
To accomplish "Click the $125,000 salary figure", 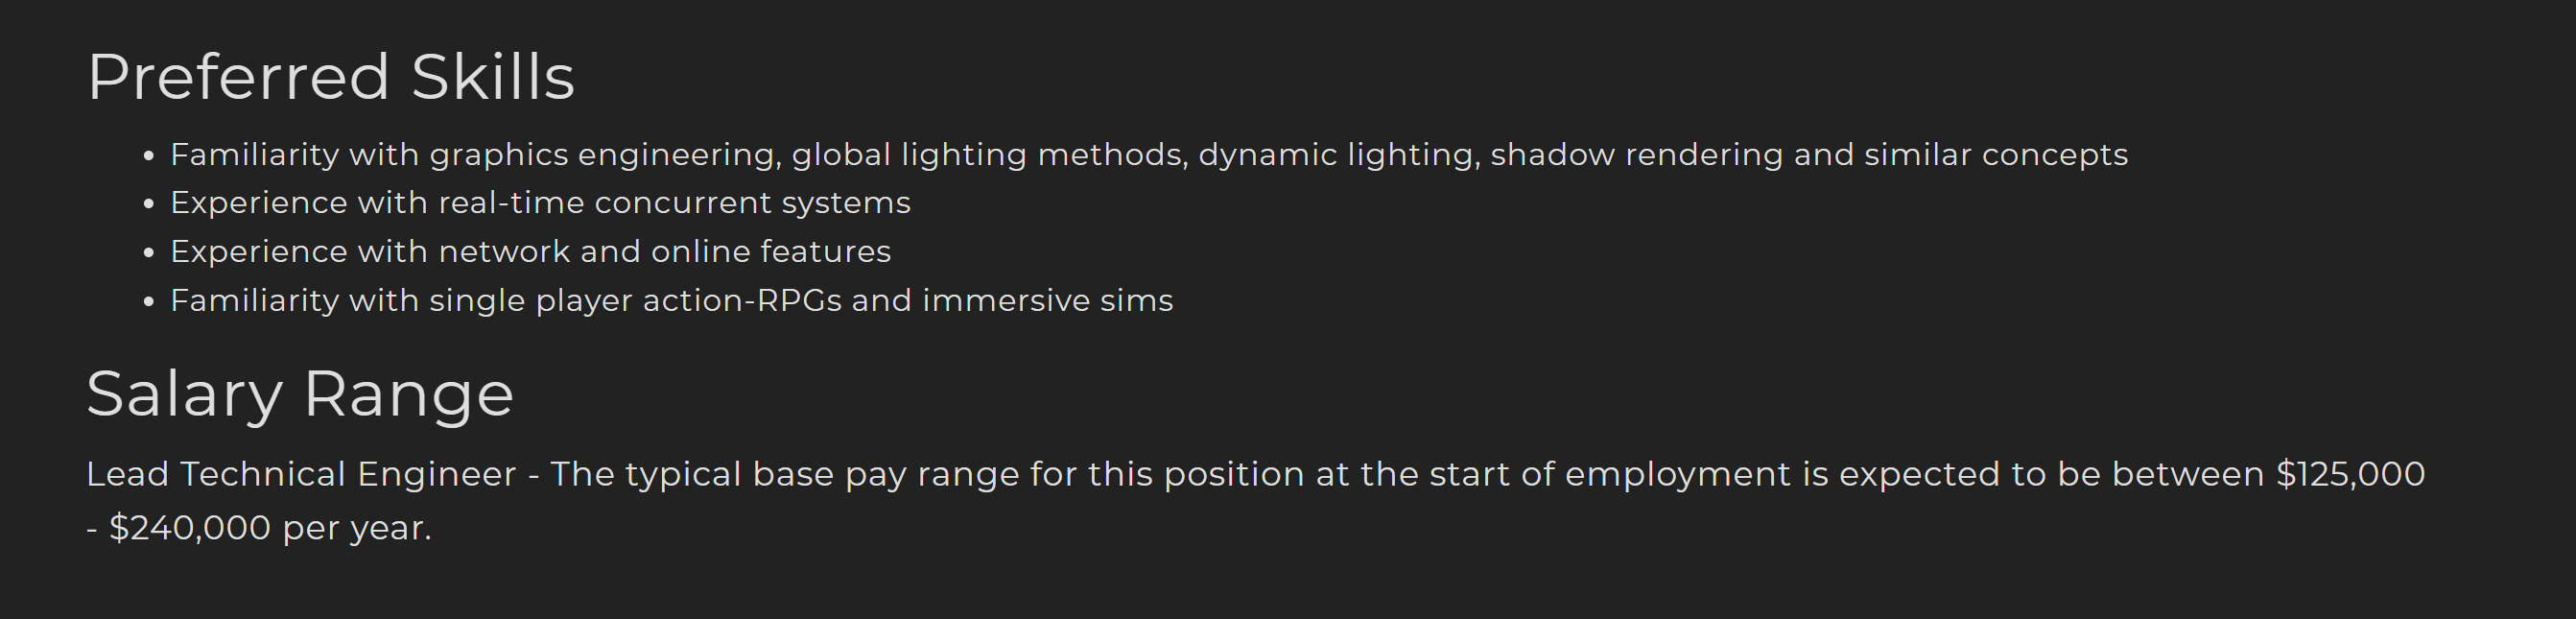I will [x=2351, y=474].
